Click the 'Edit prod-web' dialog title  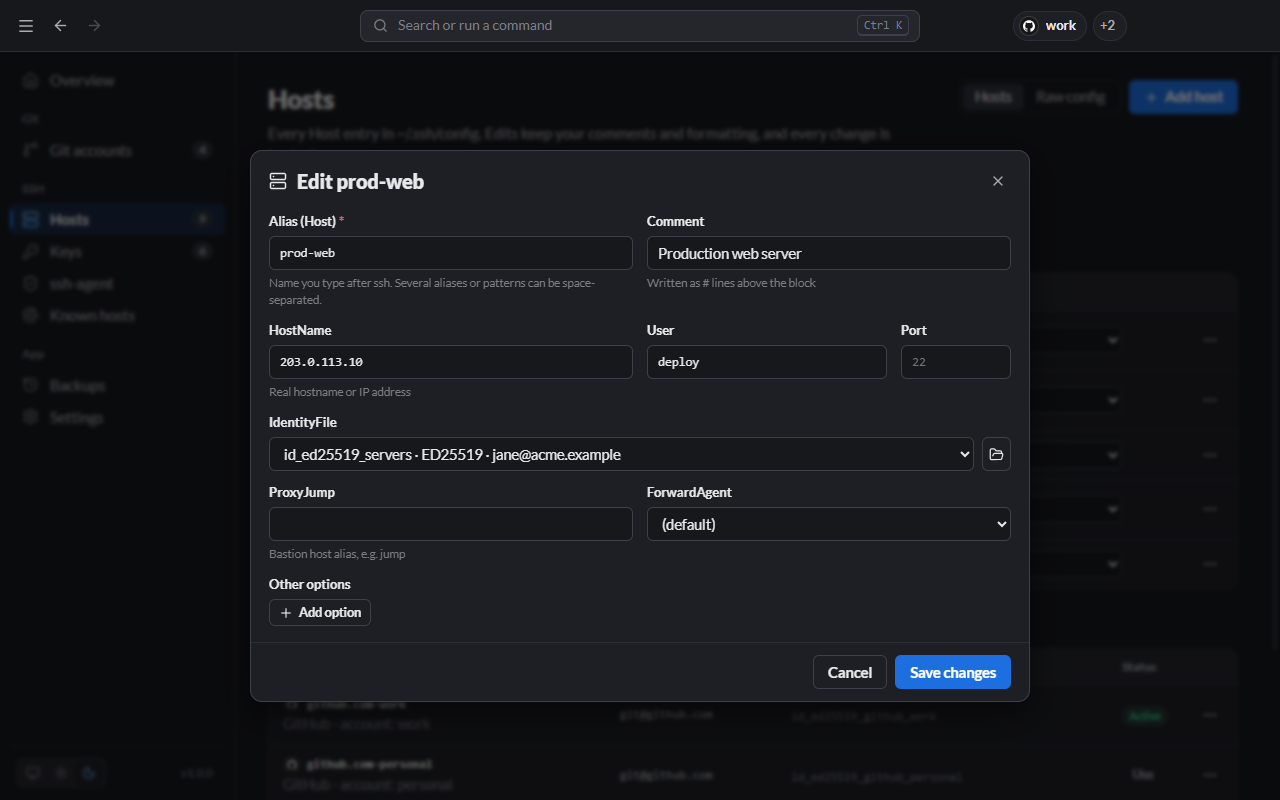360,181
